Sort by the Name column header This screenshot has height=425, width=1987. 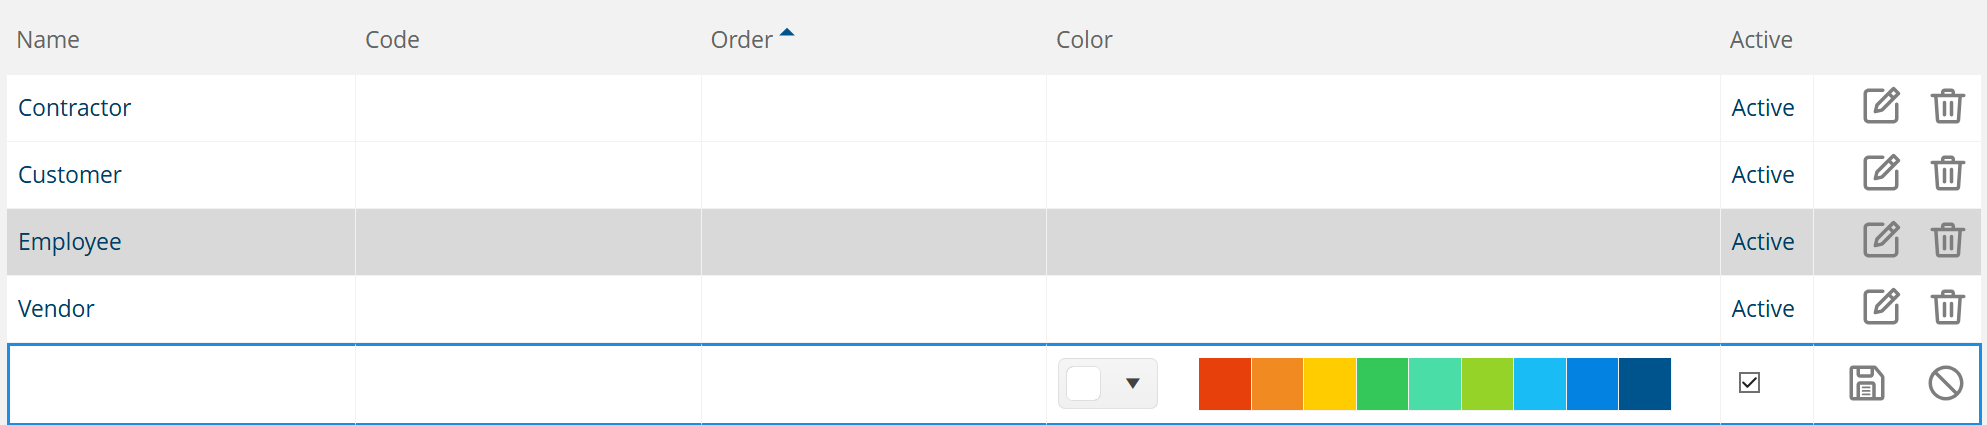48,39
